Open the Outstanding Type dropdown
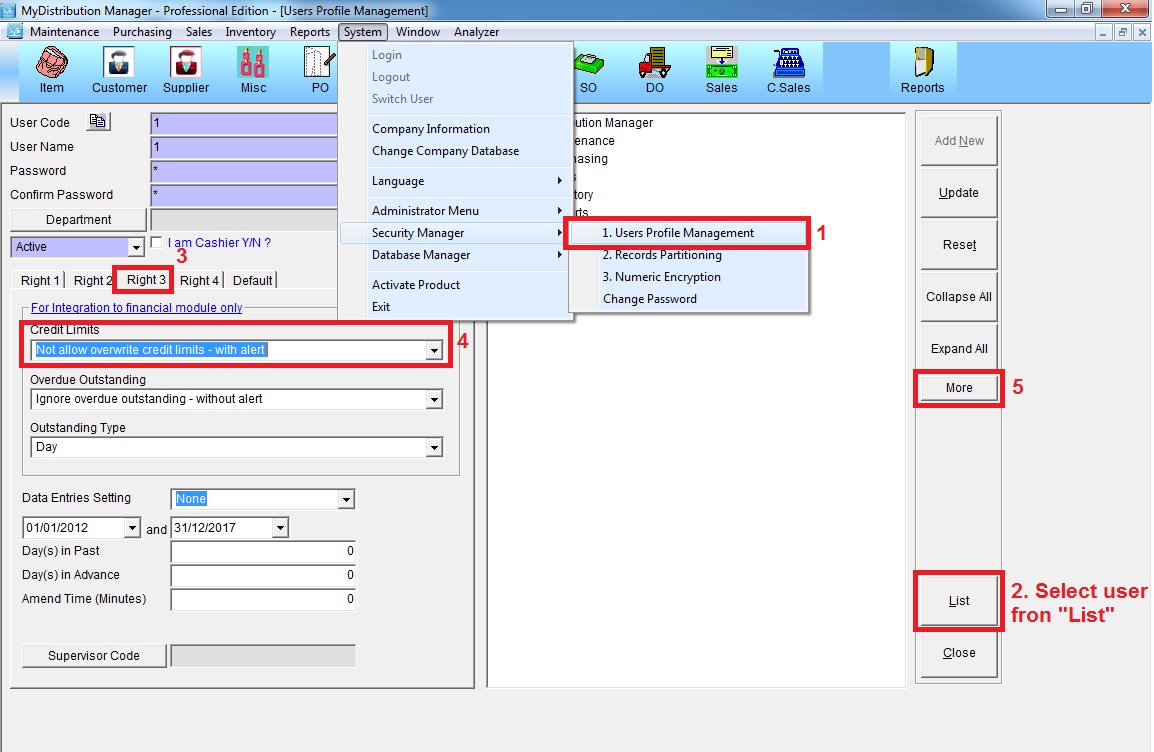 (434, 447)
